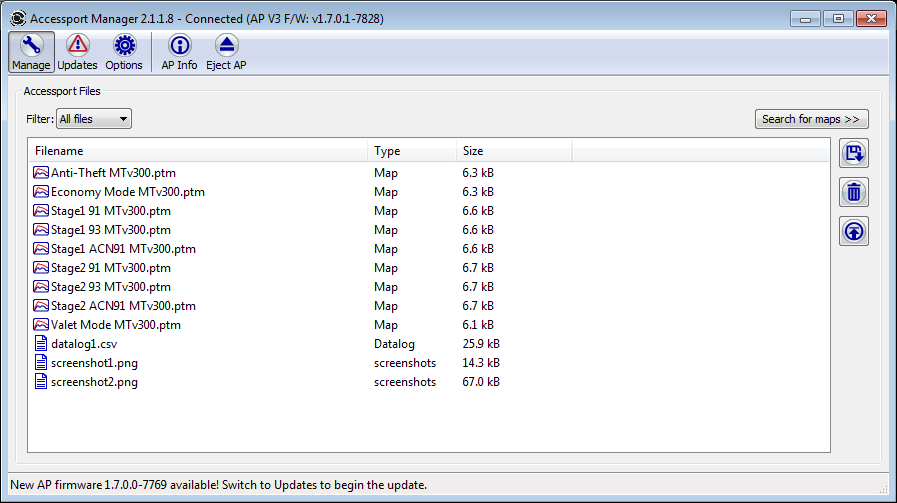
Task: Click map icon beside Economy Mode MTv300.ptm
Action: tap(41, 192)
